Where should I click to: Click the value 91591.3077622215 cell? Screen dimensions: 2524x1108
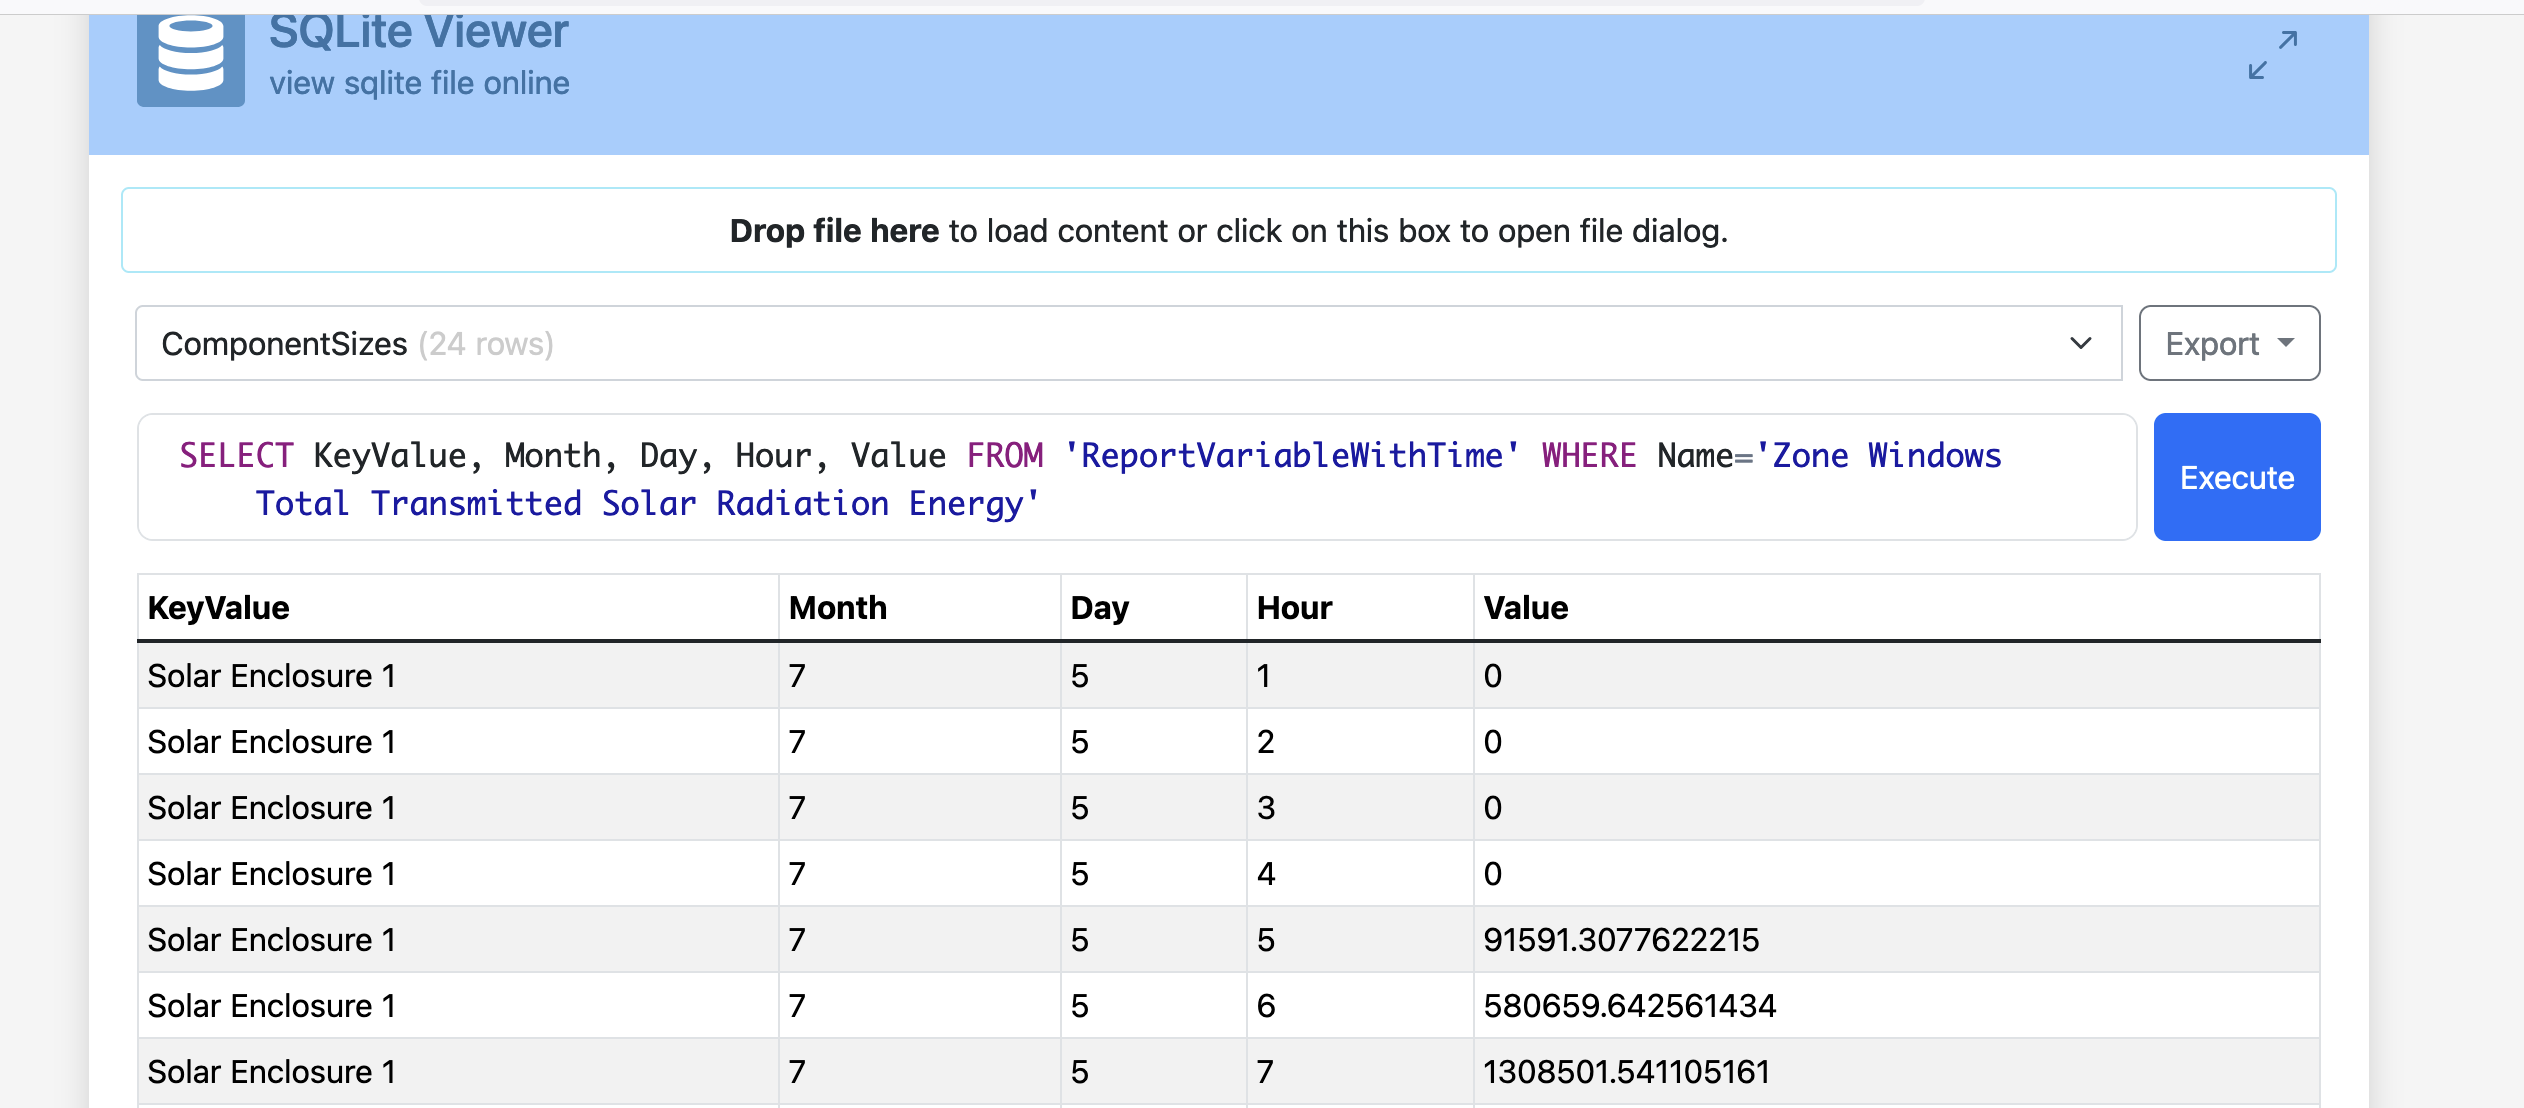pyautogui.click(x=1896, y=940)
